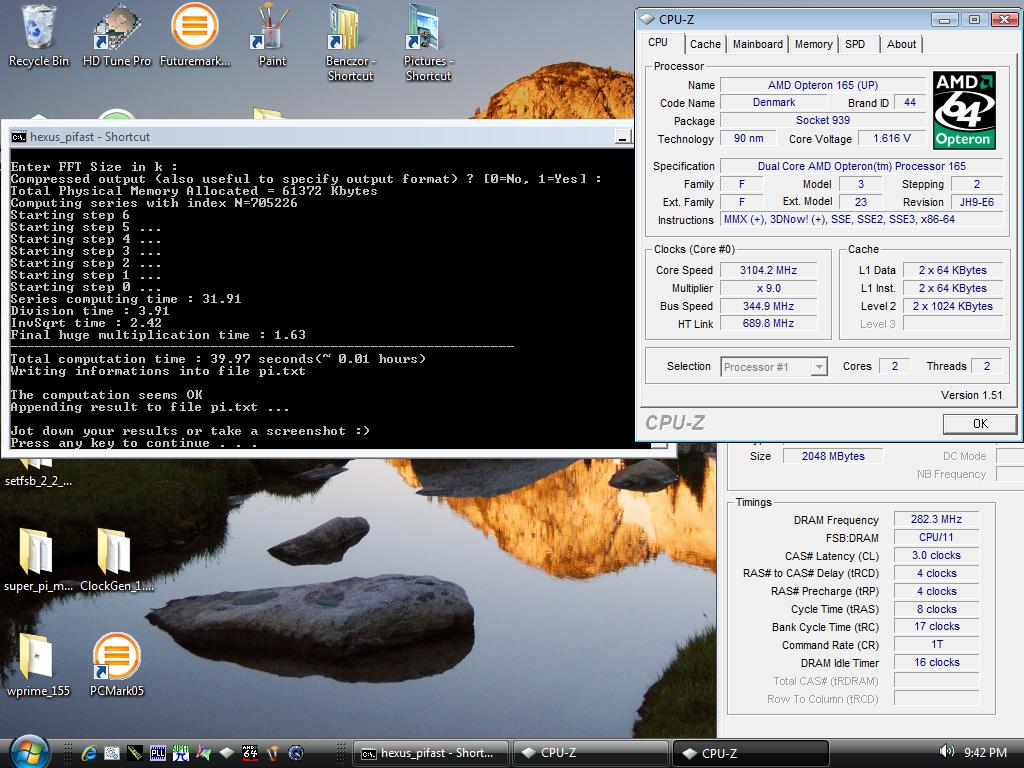Click the 9:42 PM taskbar clock

coord(985,752)
